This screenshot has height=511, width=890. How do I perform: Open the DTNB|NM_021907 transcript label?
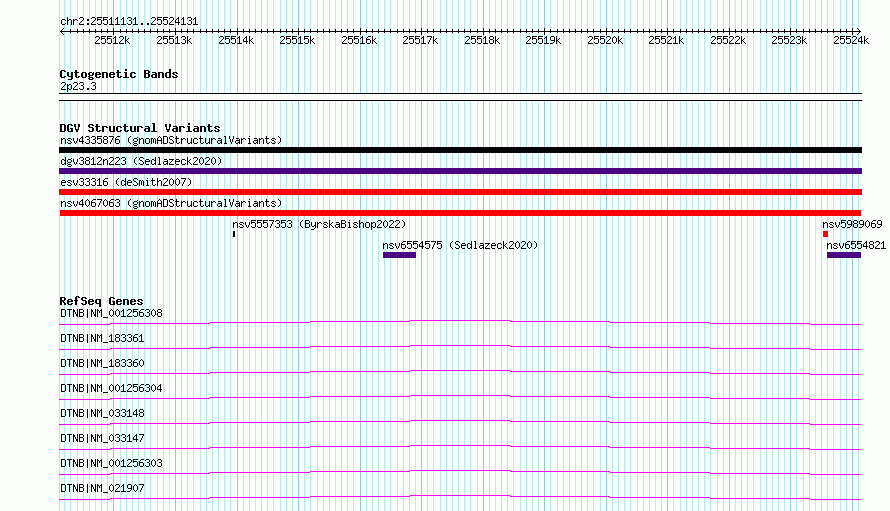(102, 488)
